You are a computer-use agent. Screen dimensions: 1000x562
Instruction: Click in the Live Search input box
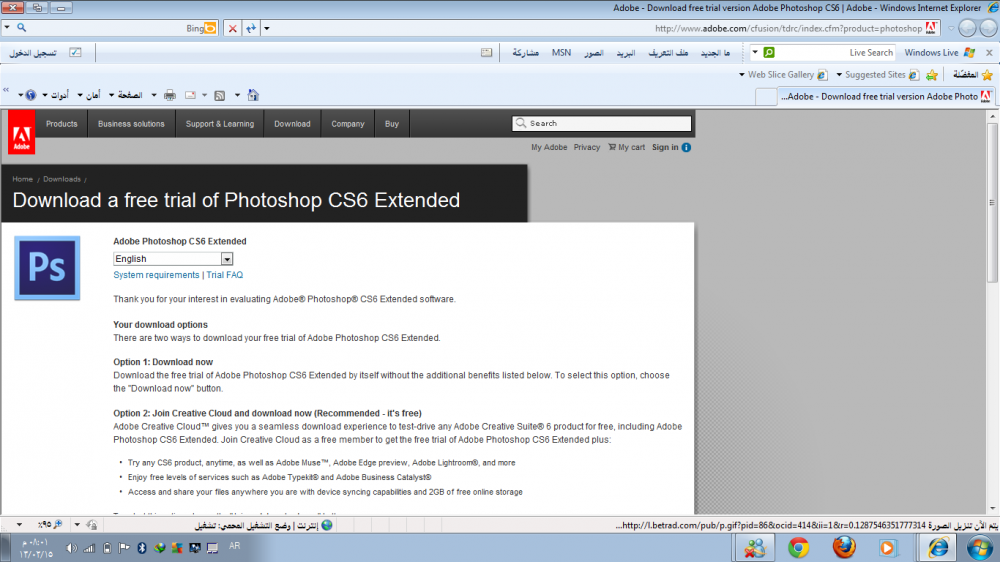pos(835,52)
